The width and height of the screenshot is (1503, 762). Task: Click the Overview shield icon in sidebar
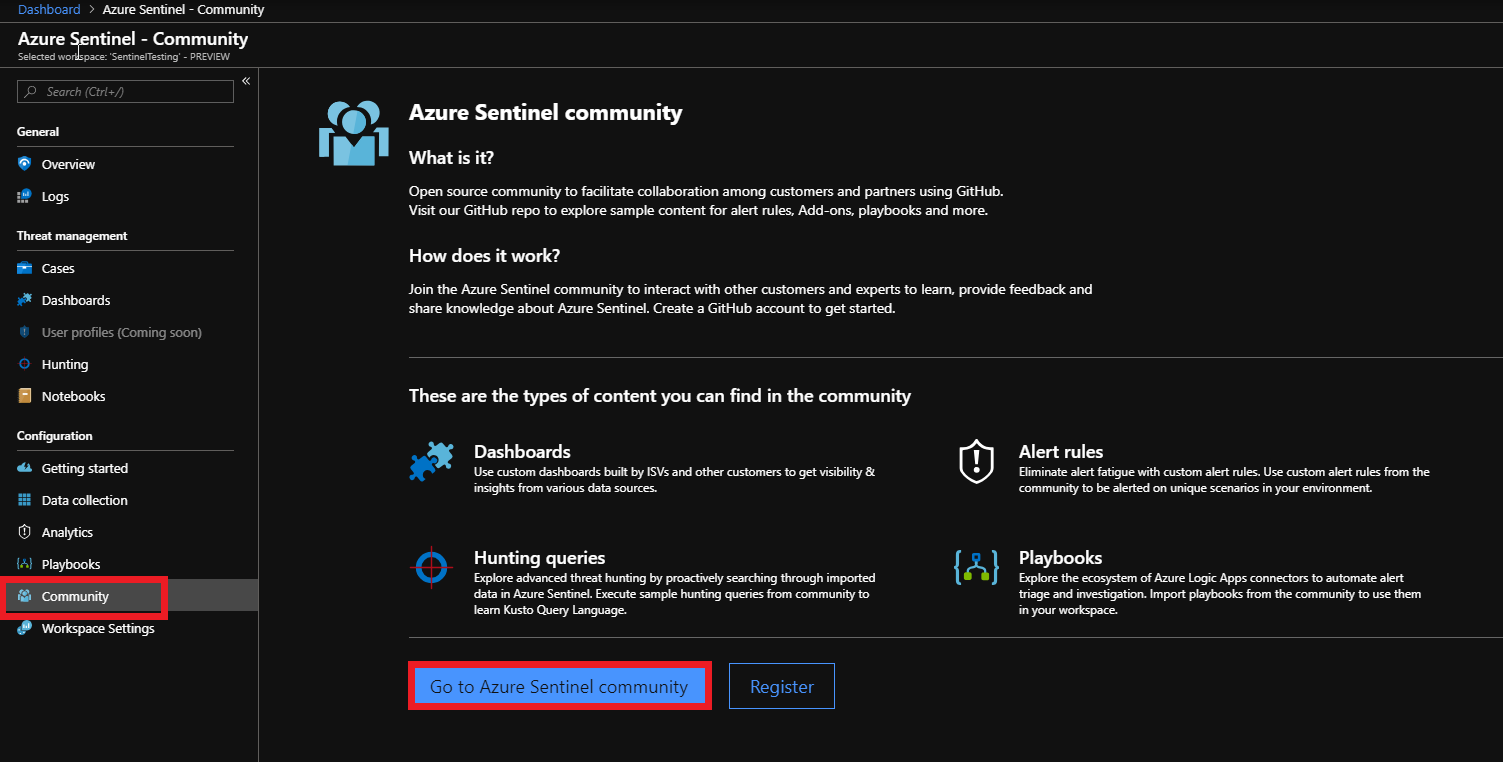pos(25,164)
